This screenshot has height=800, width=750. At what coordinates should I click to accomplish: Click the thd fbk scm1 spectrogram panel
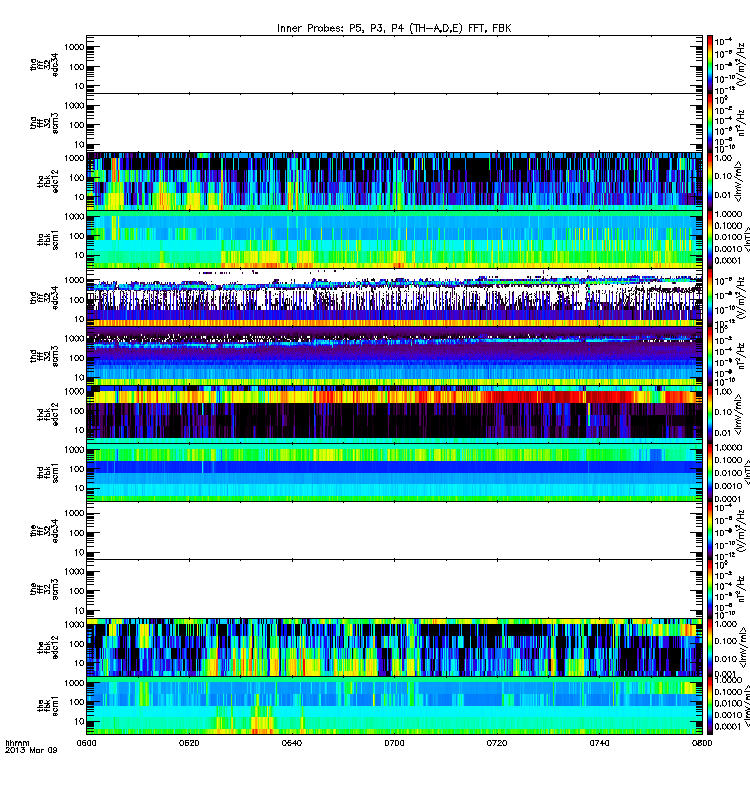coord(394,472)
